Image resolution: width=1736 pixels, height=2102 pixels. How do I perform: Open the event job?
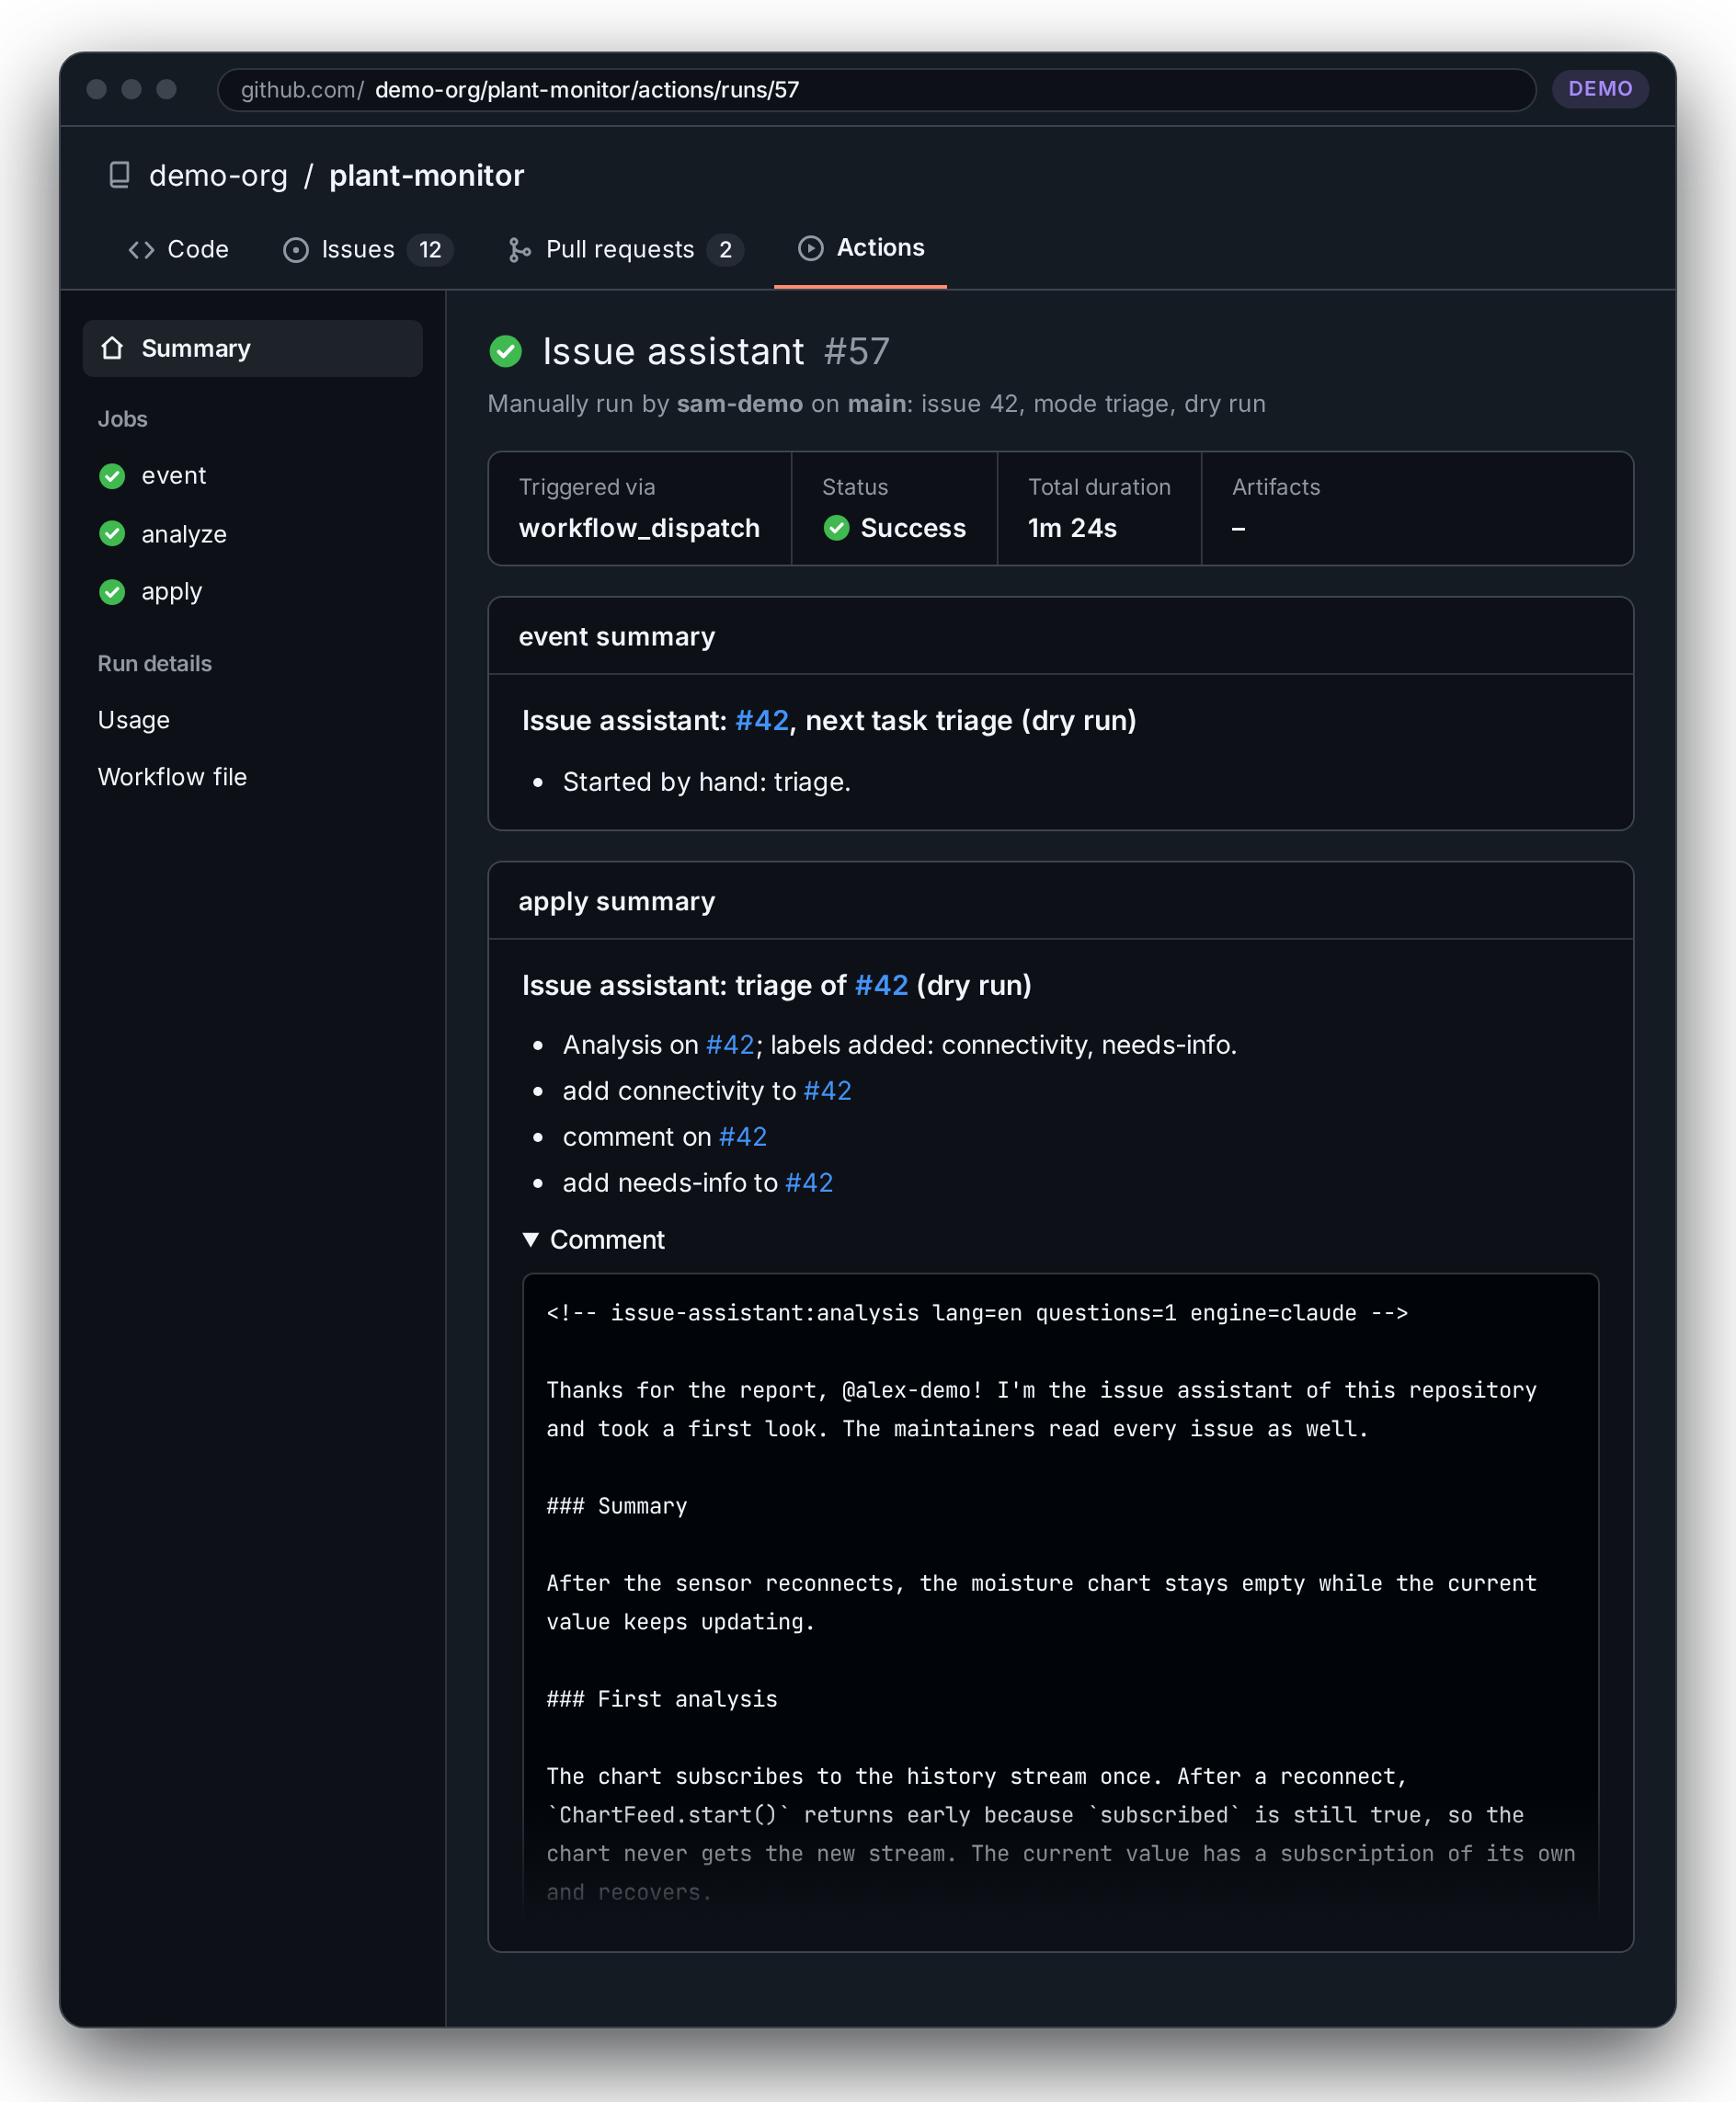click(x=173, y=476)
